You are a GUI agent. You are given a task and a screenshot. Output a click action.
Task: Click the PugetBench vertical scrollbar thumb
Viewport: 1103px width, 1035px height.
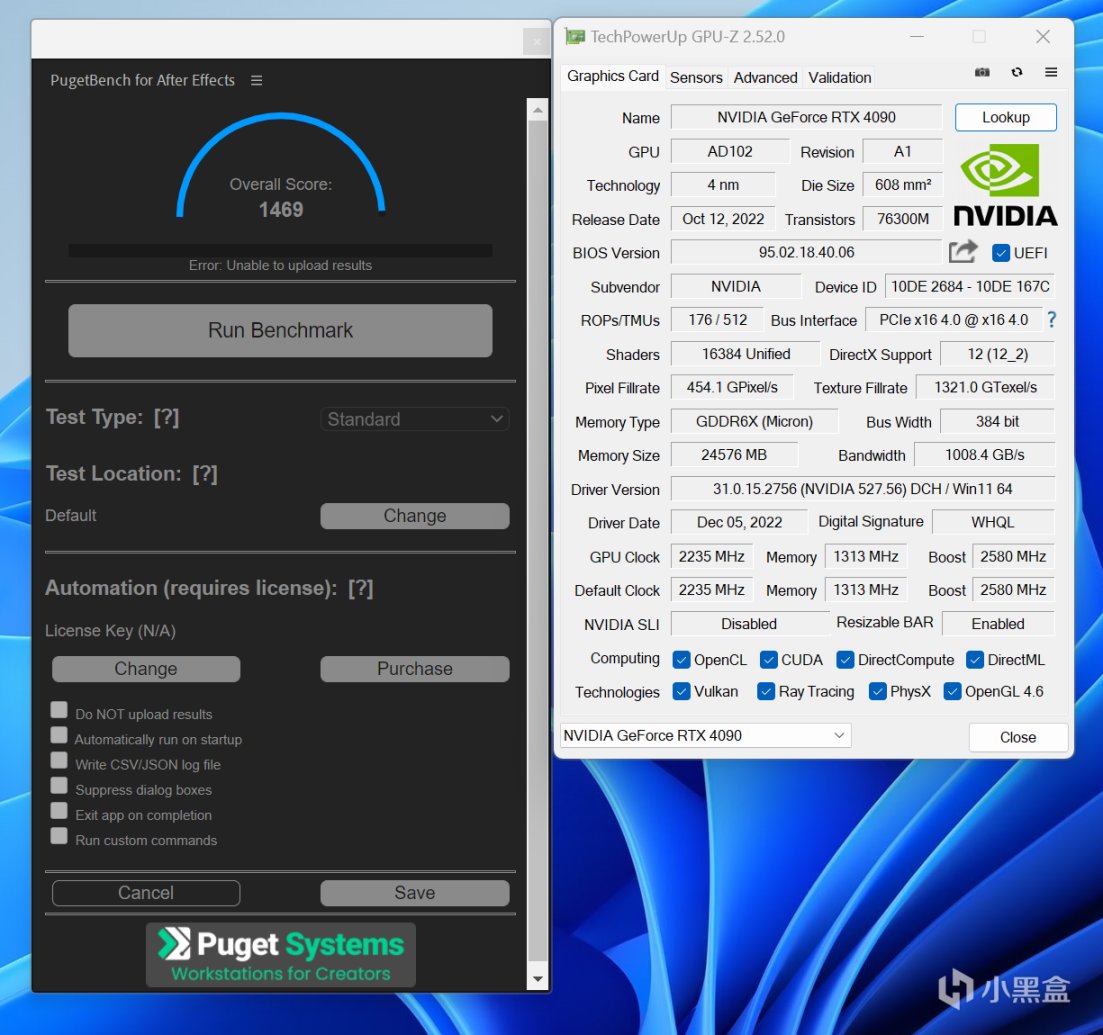point(537,542)
